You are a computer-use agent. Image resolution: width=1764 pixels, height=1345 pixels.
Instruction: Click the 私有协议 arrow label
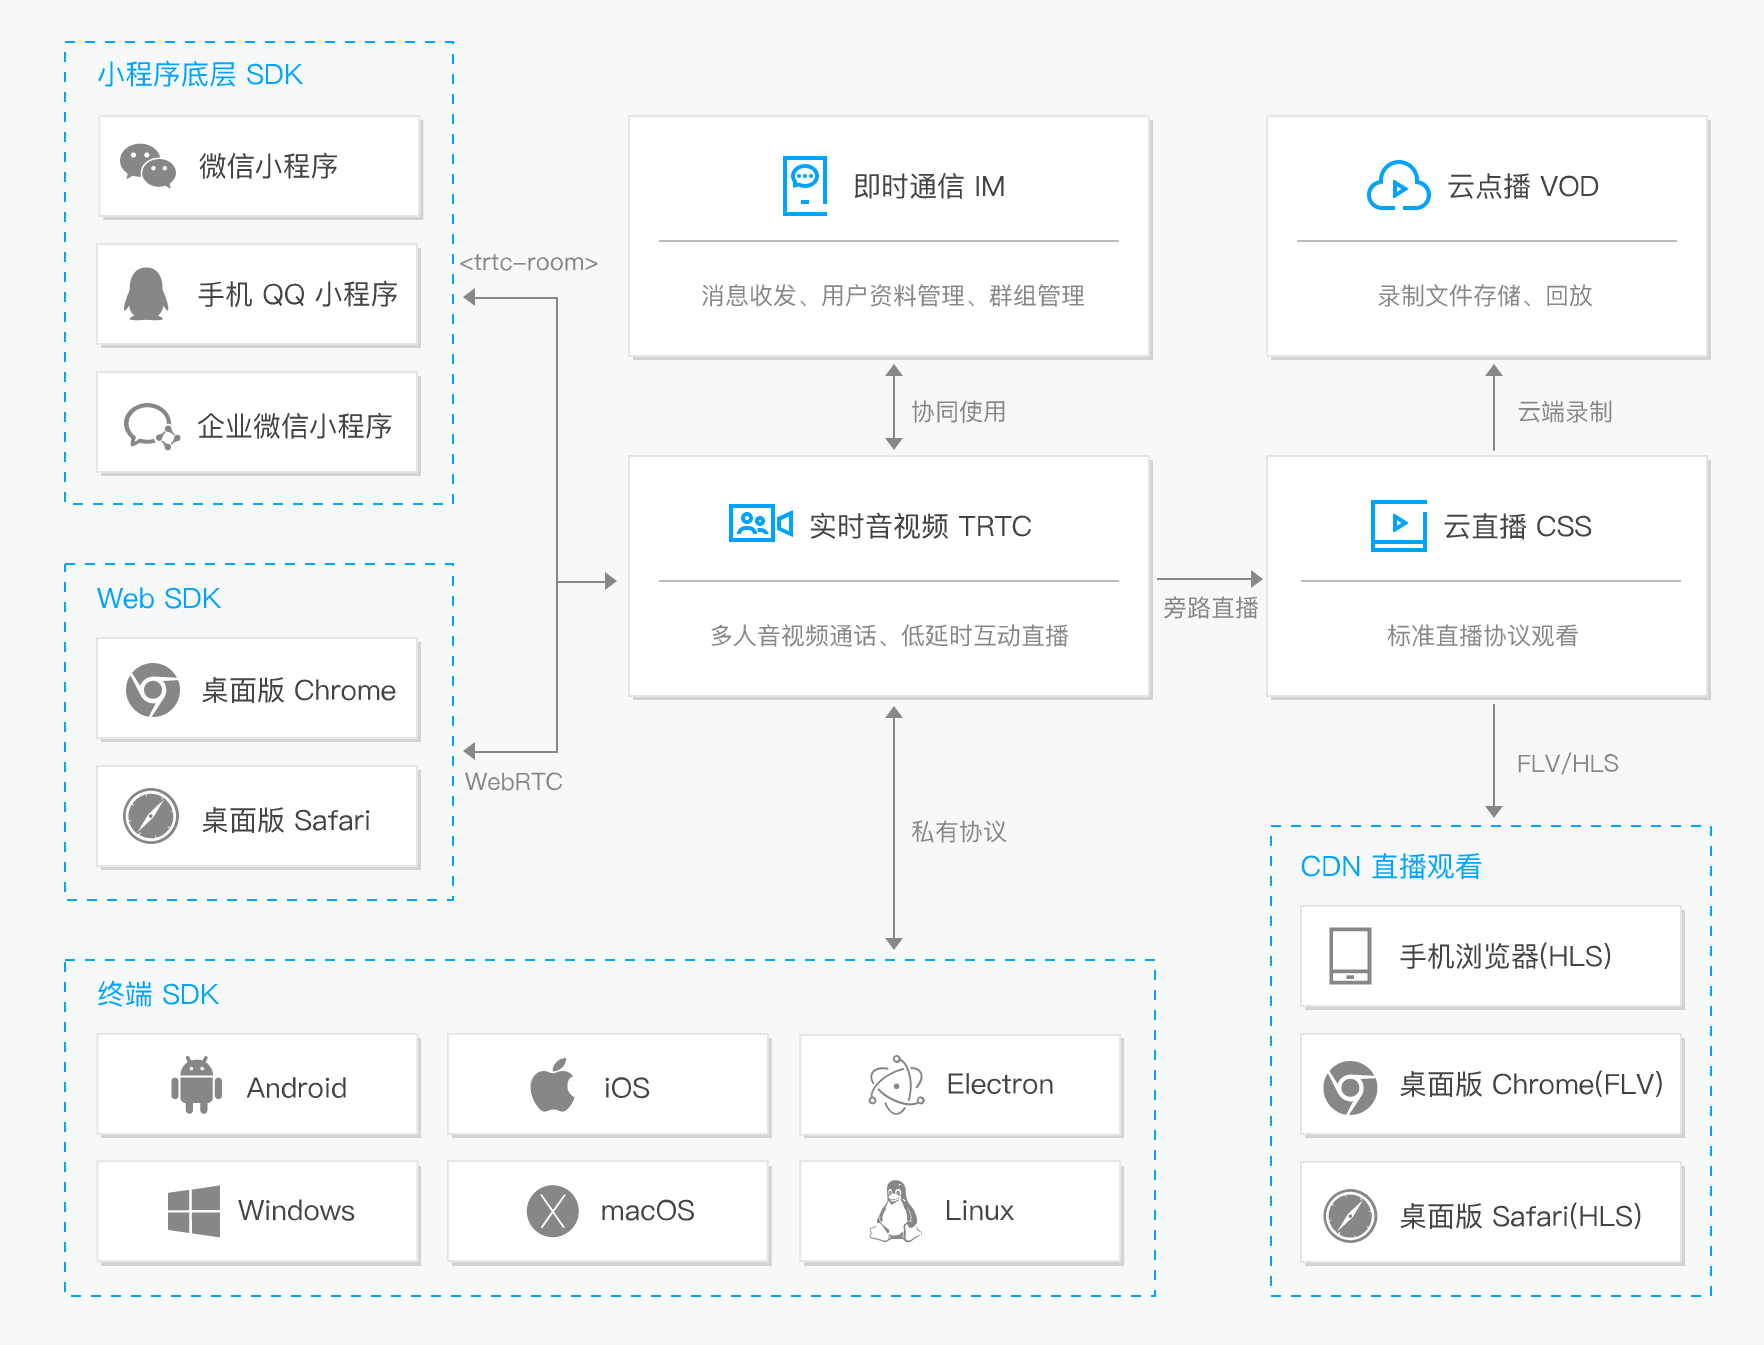958,832
